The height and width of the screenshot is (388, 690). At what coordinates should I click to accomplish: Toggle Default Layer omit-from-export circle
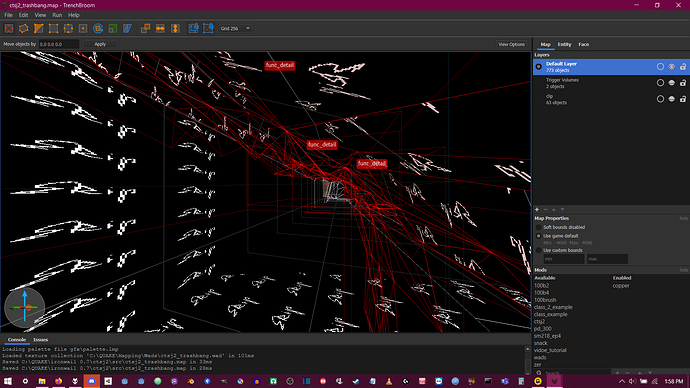(x=660, y=67)
